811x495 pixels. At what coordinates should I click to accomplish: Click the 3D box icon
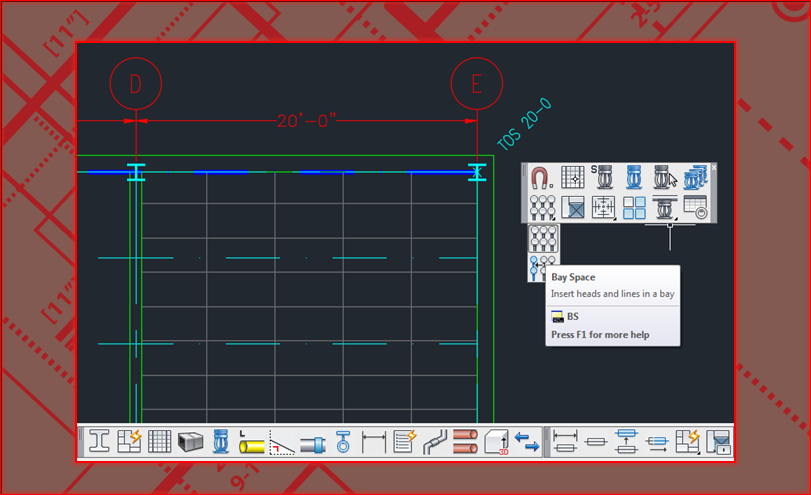click(x=497, y=442)
